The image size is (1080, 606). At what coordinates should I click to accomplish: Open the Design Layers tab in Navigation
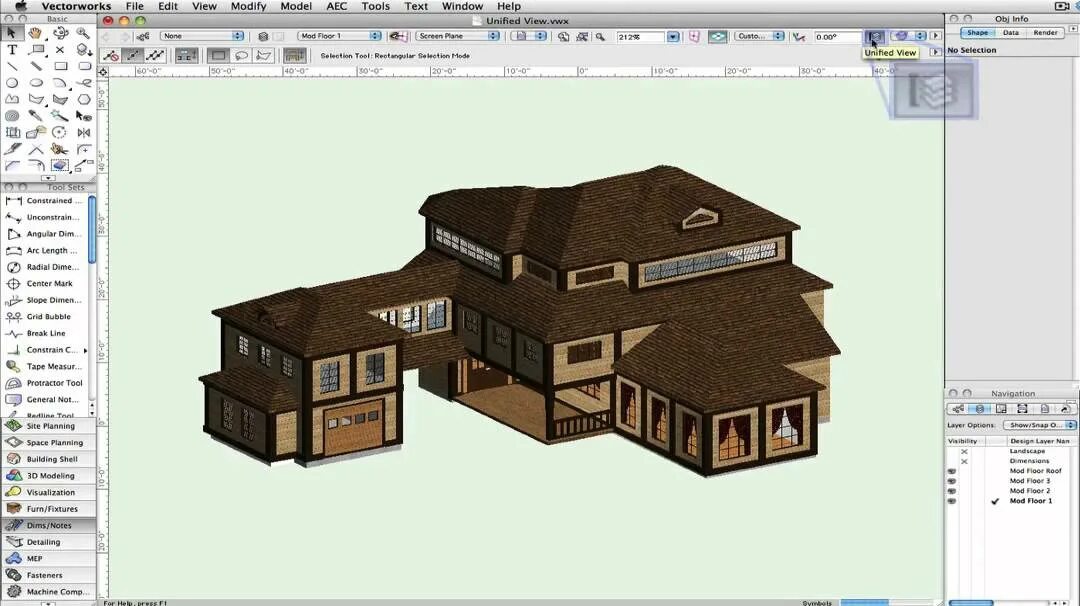(979, 408)
